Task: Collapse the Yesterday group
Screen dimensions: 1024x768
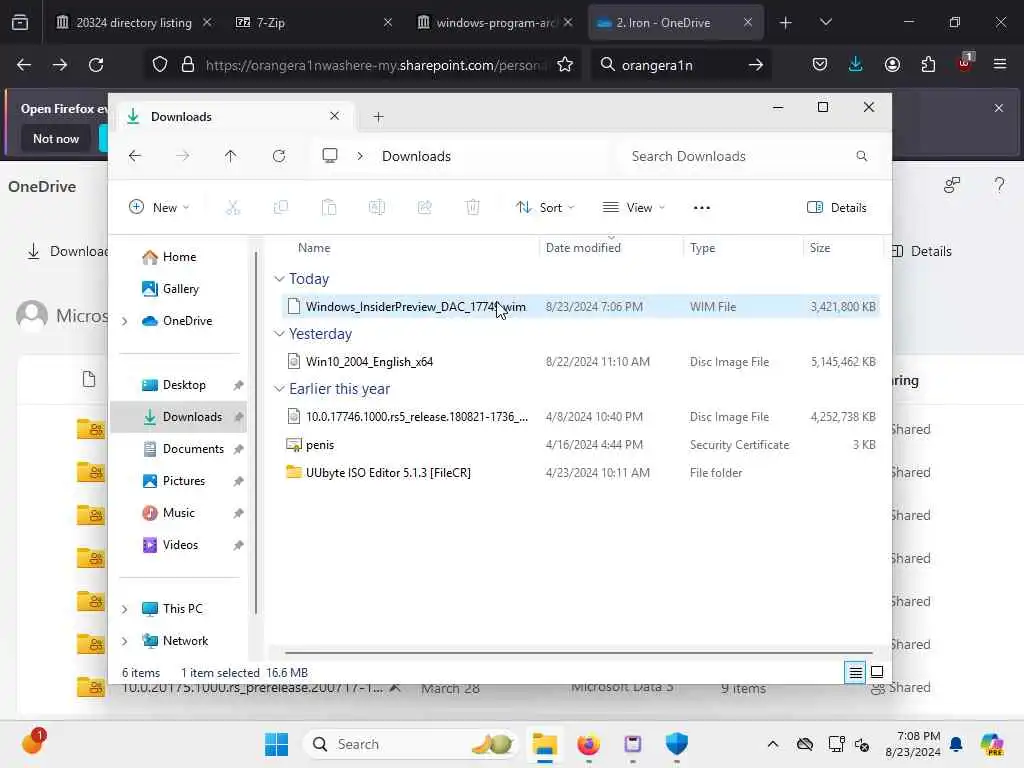Action: [x=280, y=334]
